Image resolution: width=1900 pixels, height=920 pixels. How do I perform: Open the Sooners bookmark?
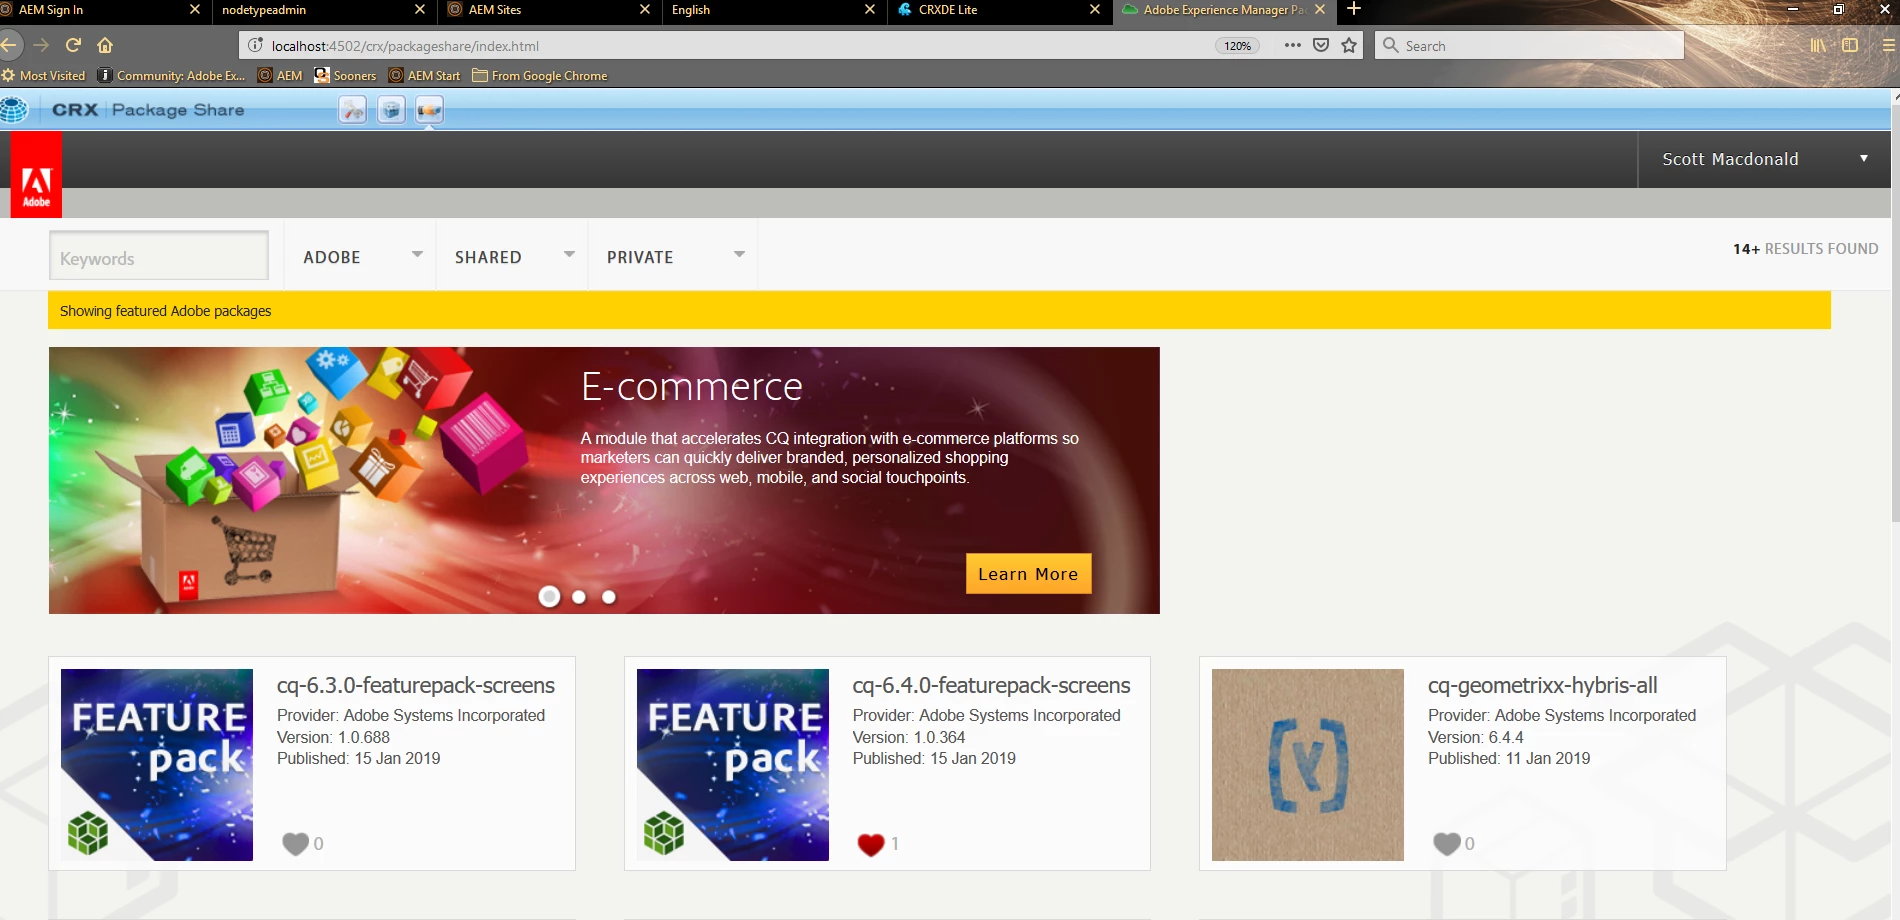(345, 75)
